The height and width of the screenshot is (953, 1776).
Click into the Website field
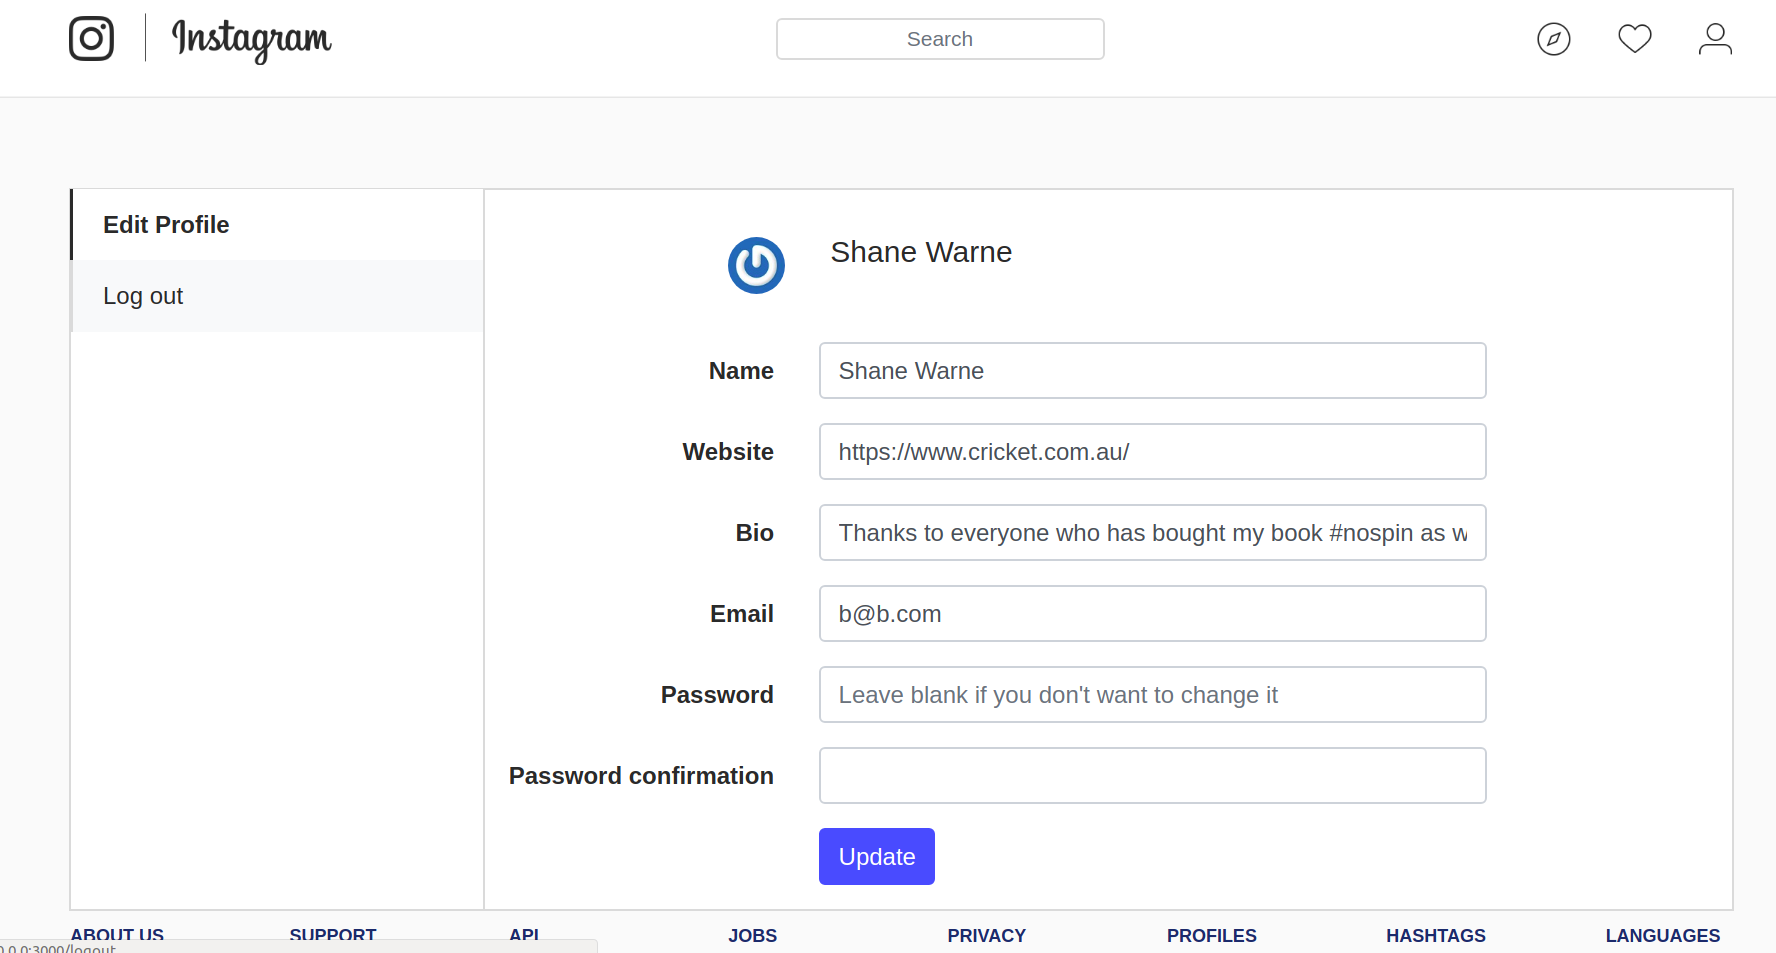[x=1152, y=452]
